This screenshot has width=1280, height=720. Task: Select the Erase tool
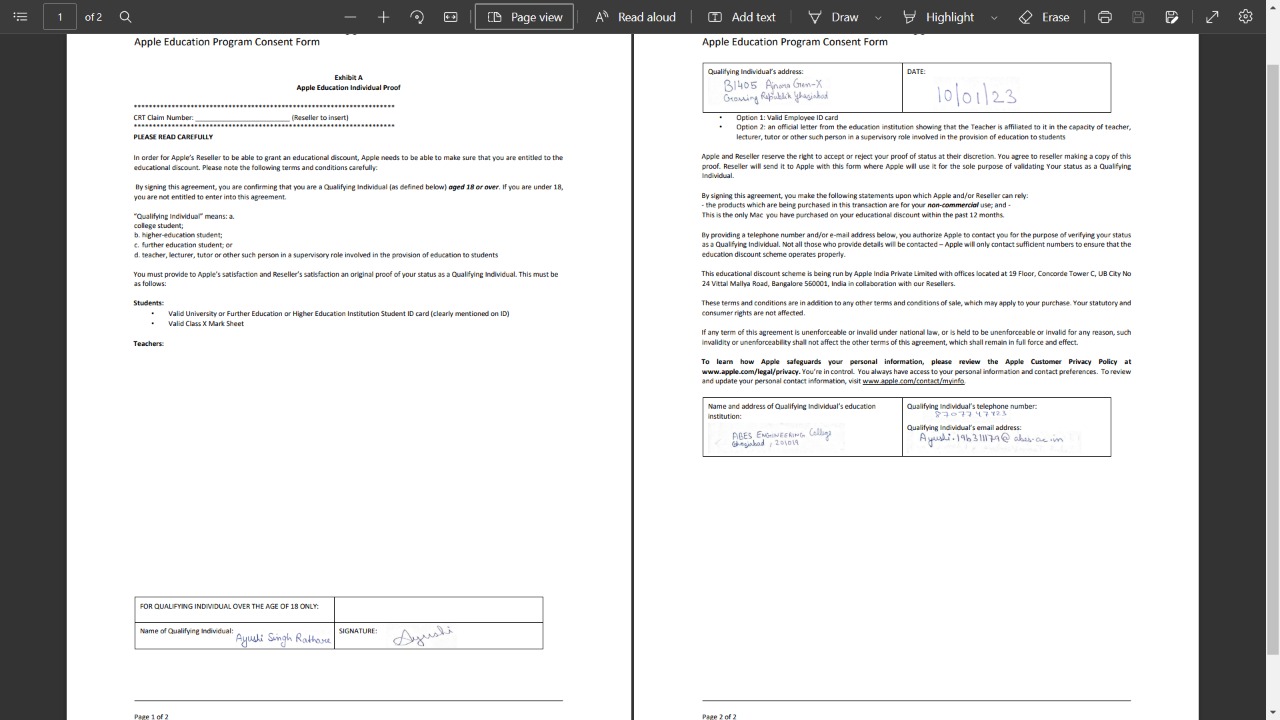click(1044, 17)
